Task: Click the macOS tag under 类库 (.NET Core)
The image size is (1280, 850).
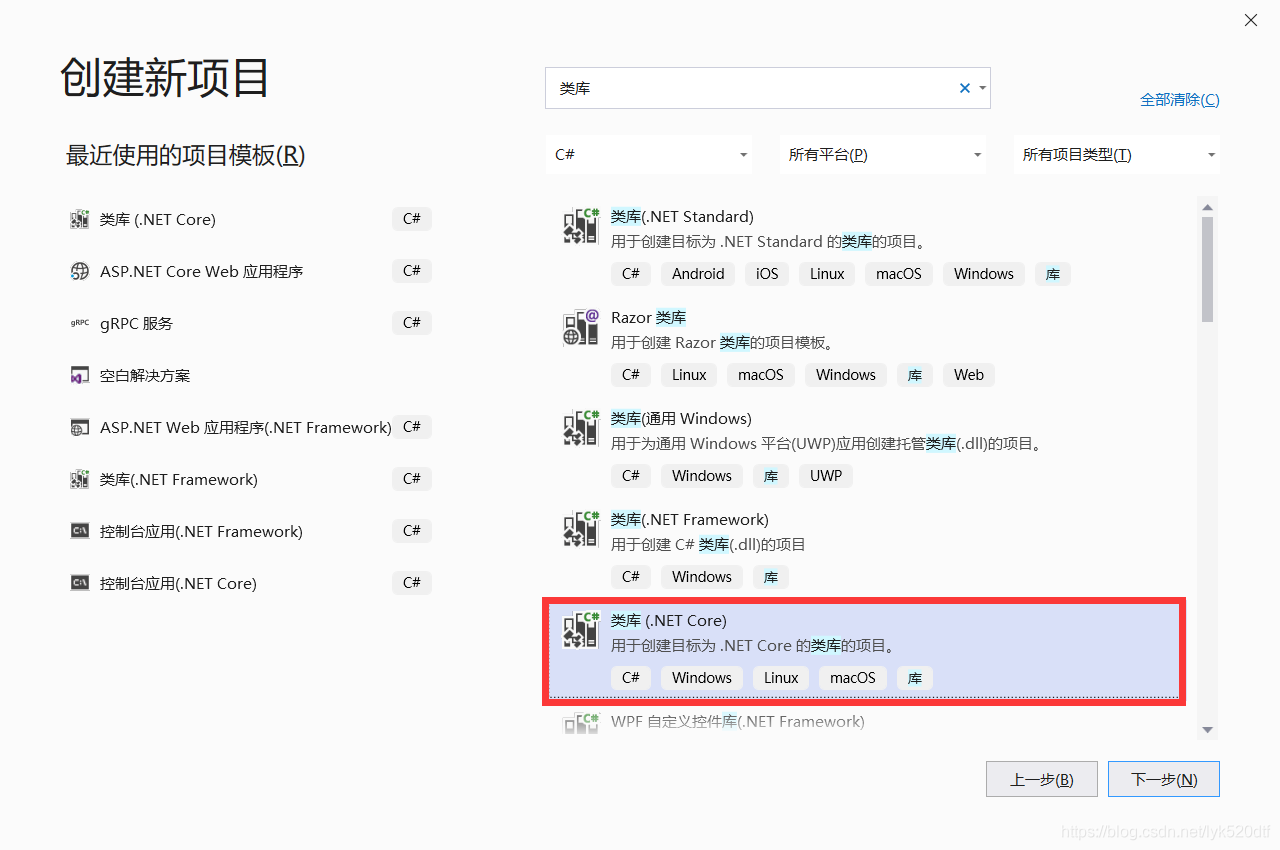Action: (x=853, y=678)
